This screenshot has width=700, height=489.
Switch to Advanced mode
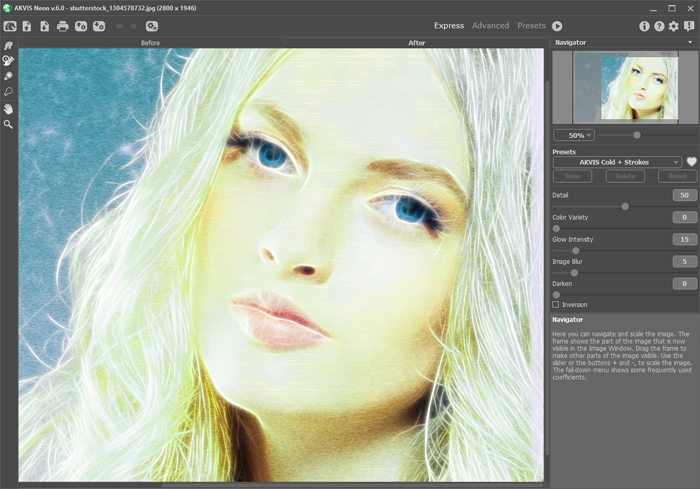[x=490, y=26]
